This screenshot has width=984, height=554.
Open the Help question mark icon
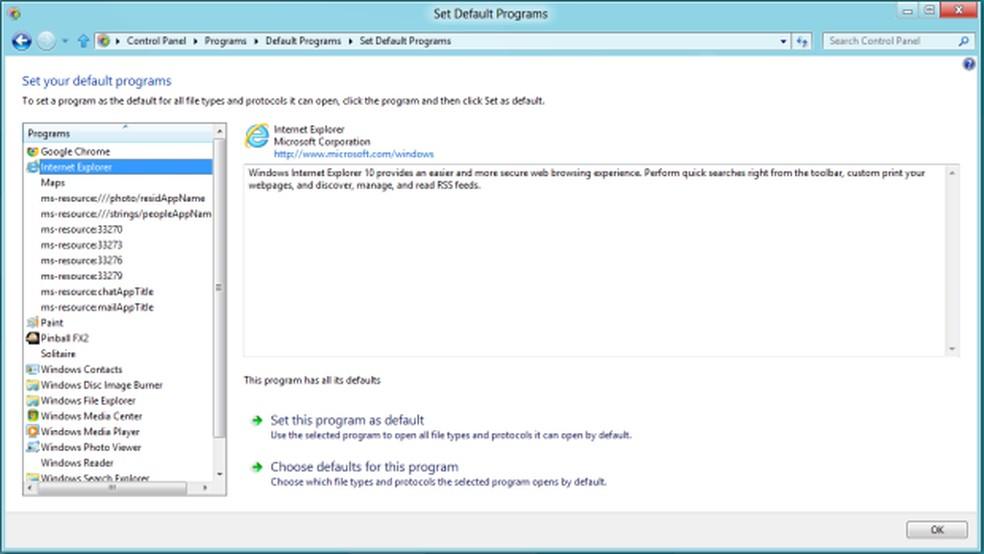tap(968, 64)
